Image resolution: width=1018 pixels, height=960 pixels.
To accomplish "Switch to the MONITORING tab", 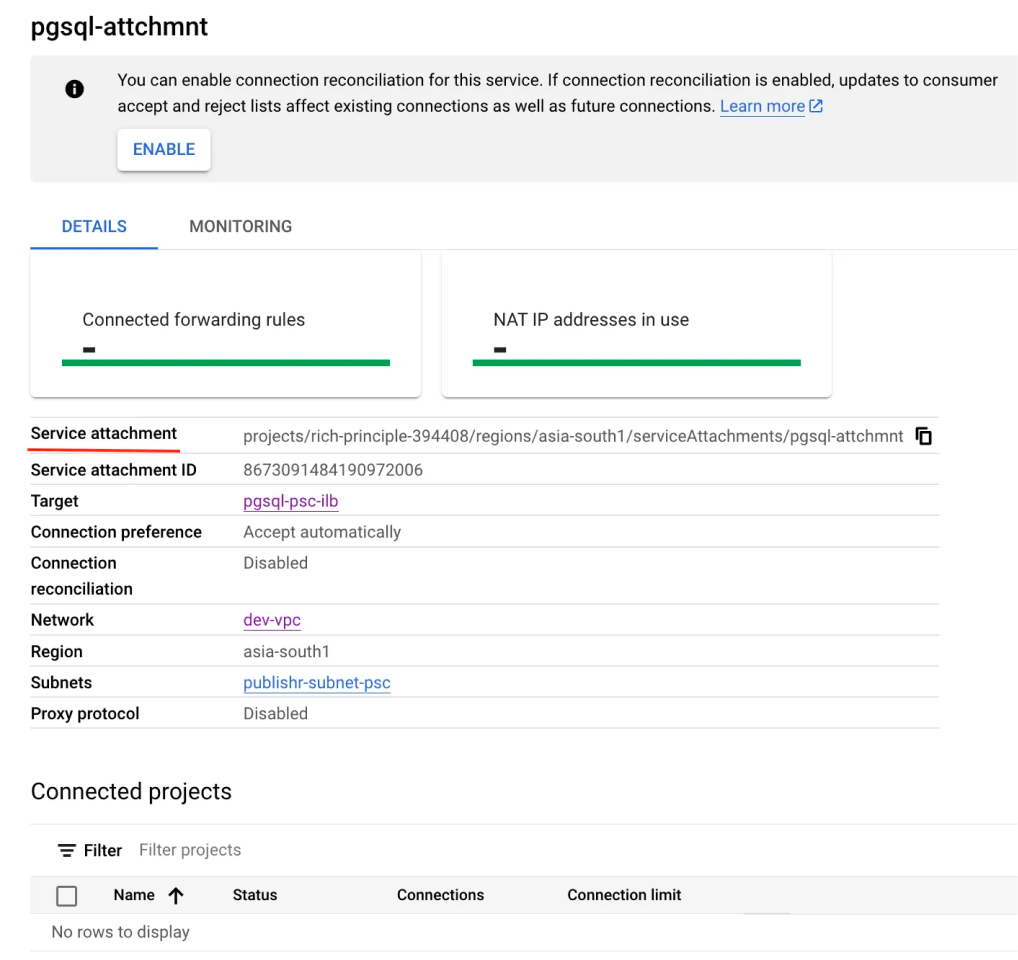I will [x=240, y=226].
